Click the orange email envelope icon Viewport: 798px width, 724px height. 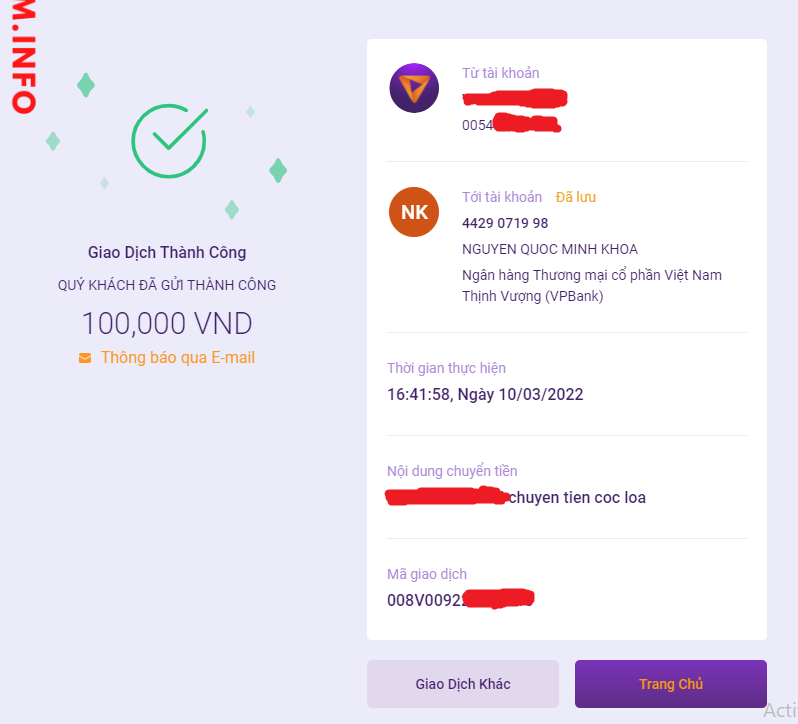[85, 358]
